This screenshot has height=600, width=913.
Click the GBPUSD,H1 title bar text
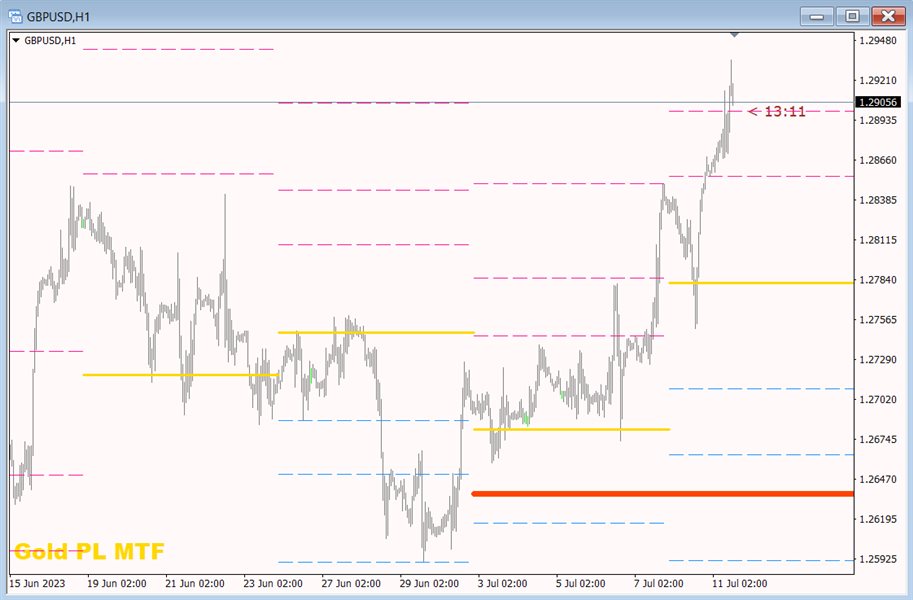[x=58, y=16]
